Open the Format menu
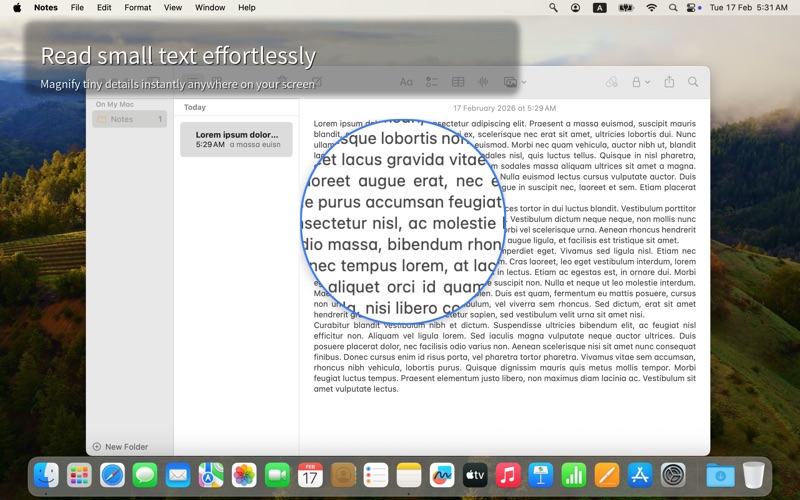 (x=138, y=8)
